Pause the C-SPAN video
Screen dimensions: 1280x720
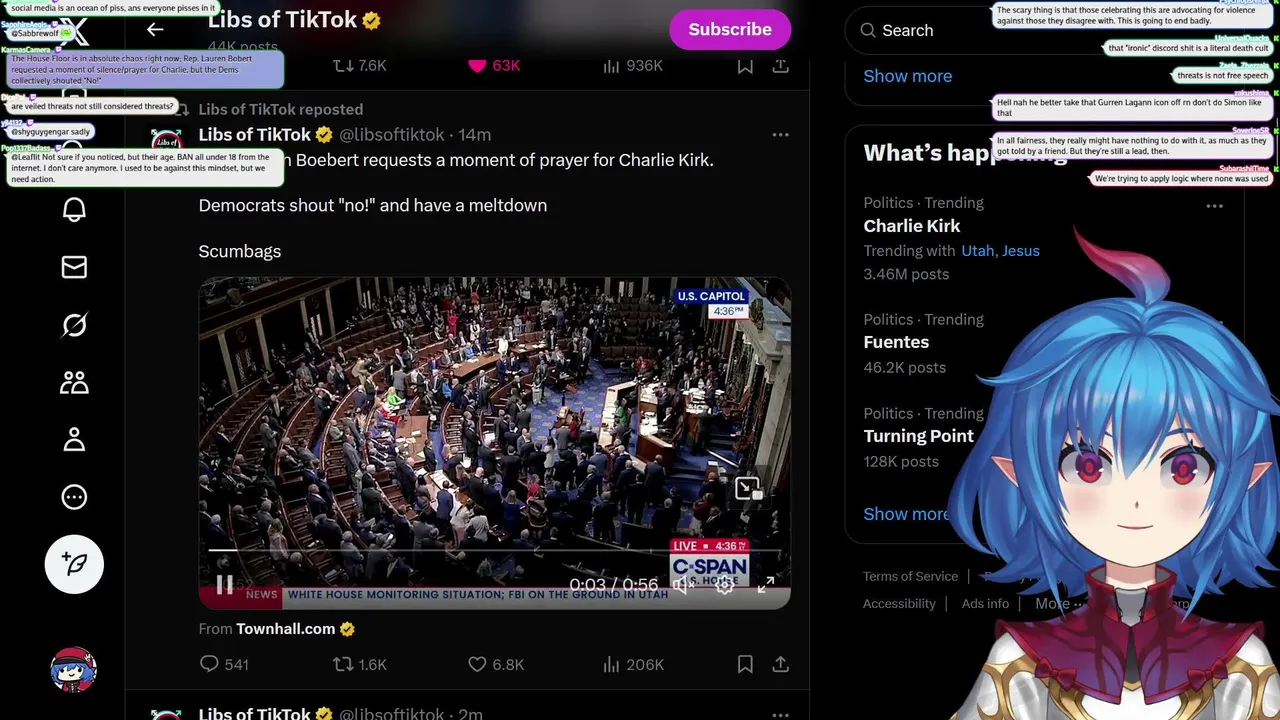point(224,584)
